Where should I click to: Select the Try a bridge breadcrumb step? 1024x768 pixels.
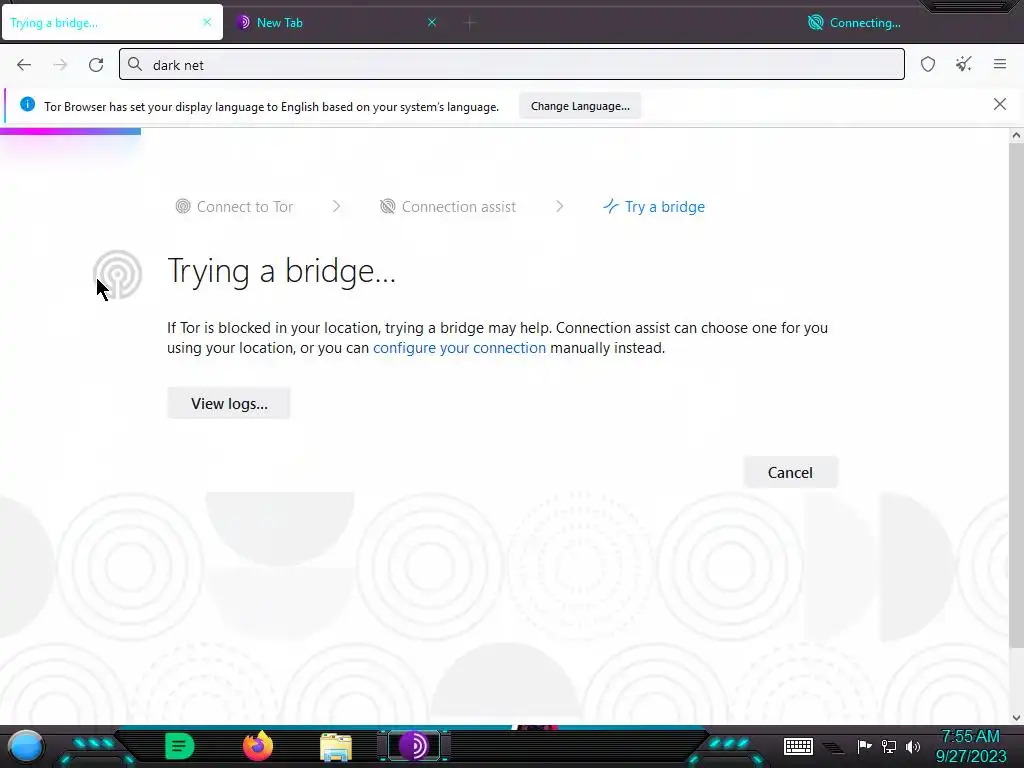coord(654,206)
